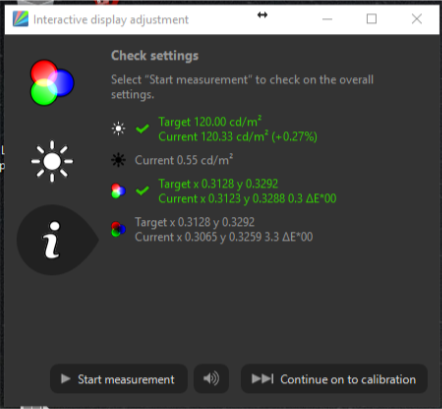442x409 pixels.
Task: Click the black level sun icon
Action: point(118,160)
